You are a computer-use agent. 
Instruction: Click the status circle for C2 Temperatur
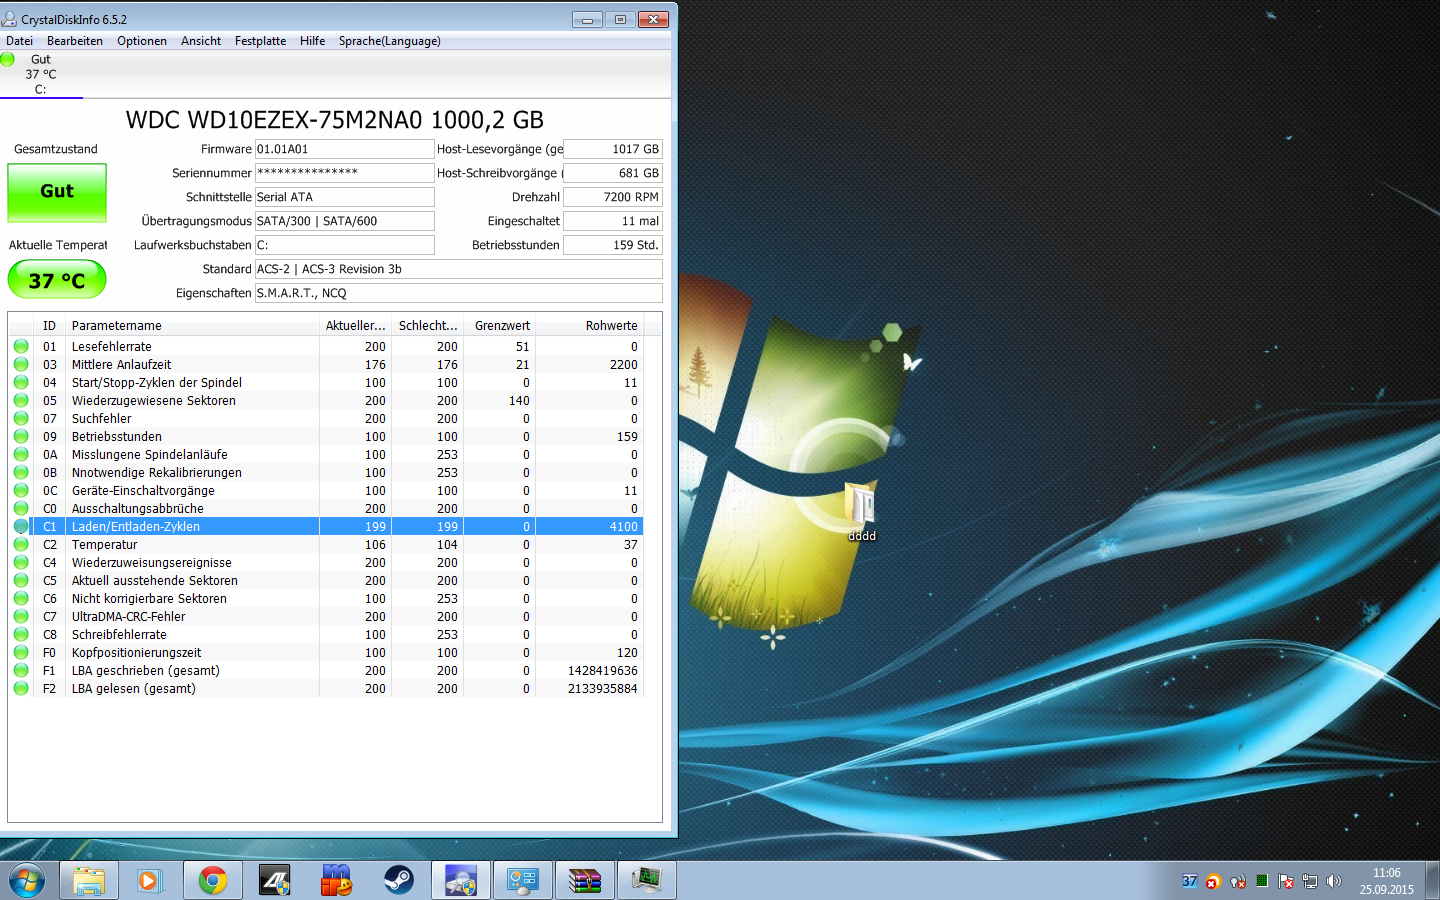coord(20,544)
